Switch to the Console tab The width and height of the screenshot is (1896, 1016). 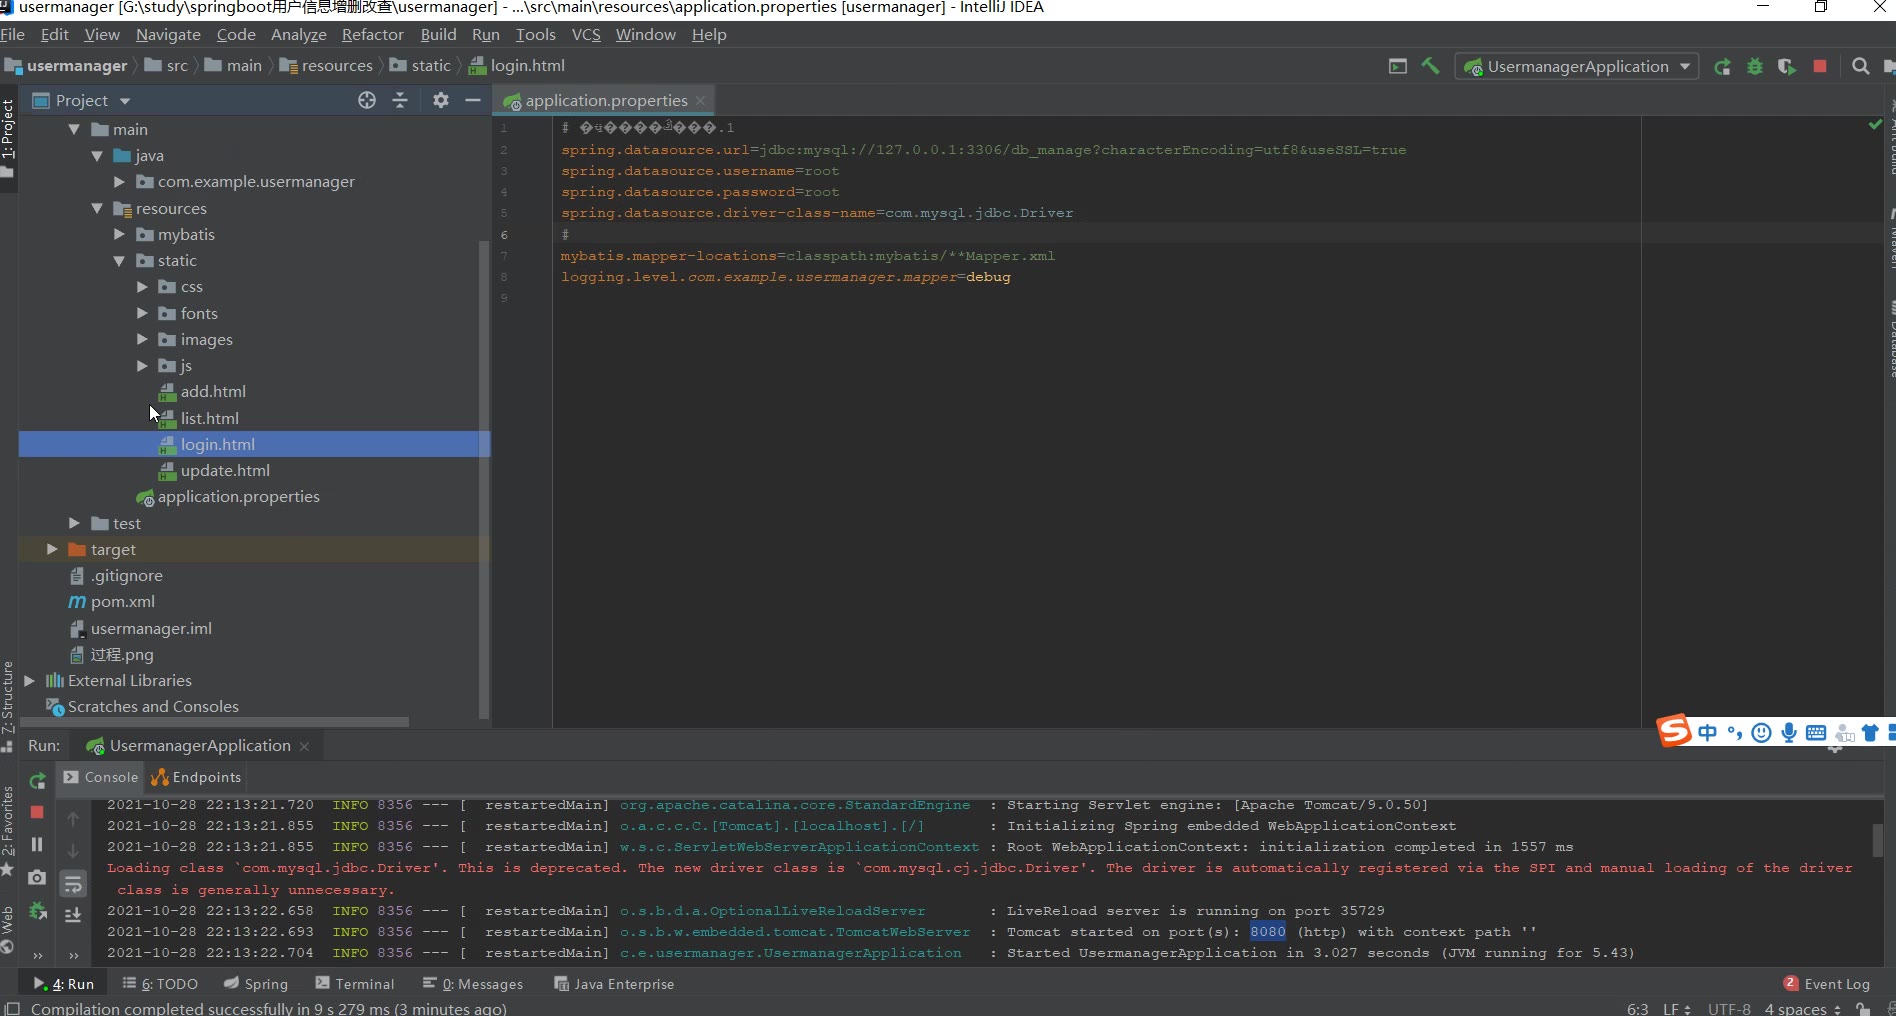(101, 777)
